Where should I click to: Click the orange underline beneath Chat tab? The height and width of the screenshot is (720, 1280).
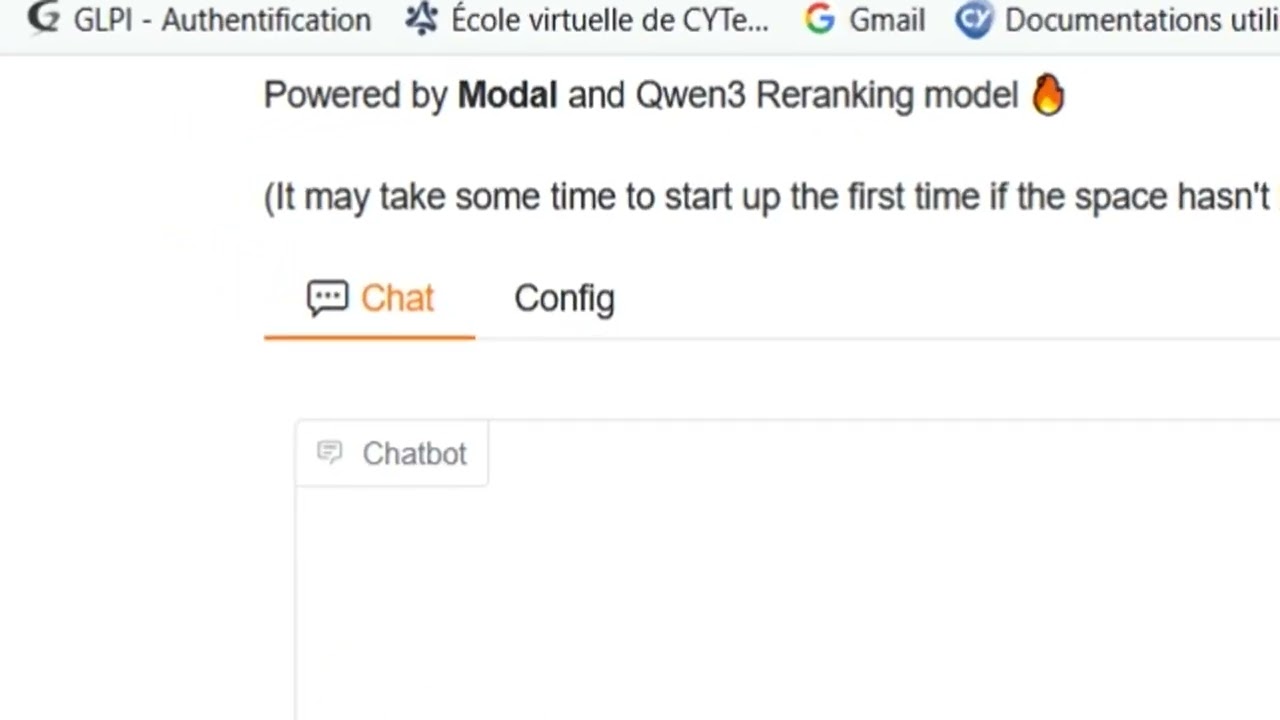pyautogui.click(x=369, y=337)
